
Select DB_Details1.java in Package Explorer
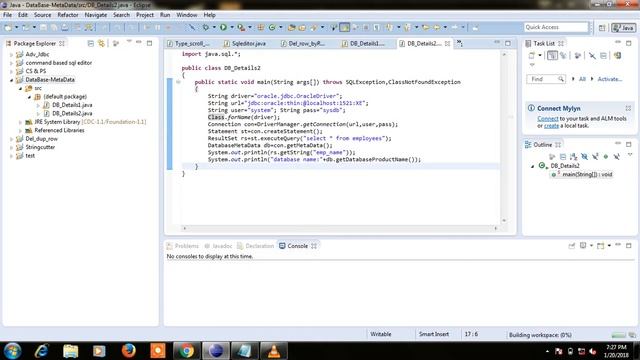[x=67, y=105]
